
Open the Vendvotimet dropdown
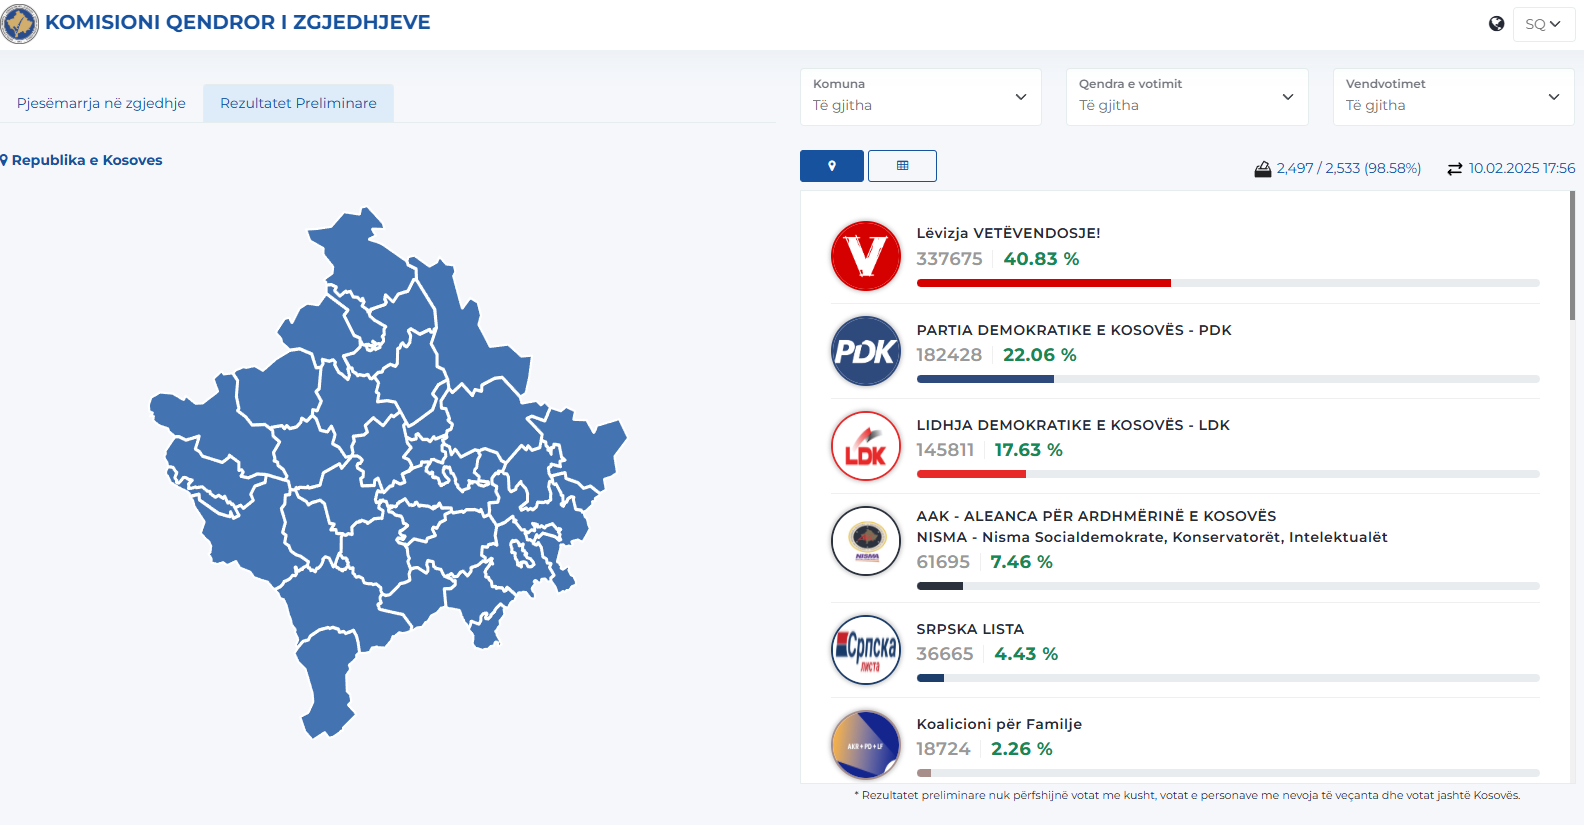[1454, 97]
